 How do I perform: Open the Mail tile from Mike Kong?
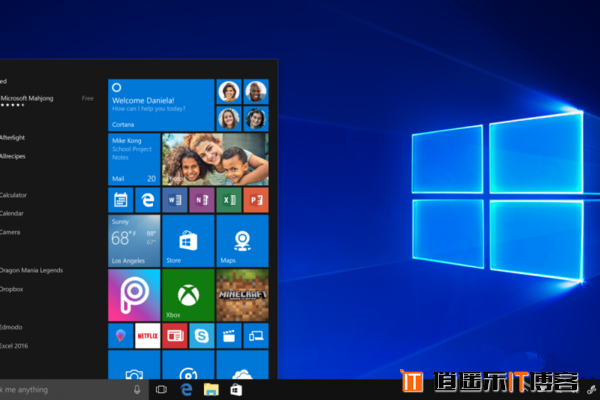134,159
